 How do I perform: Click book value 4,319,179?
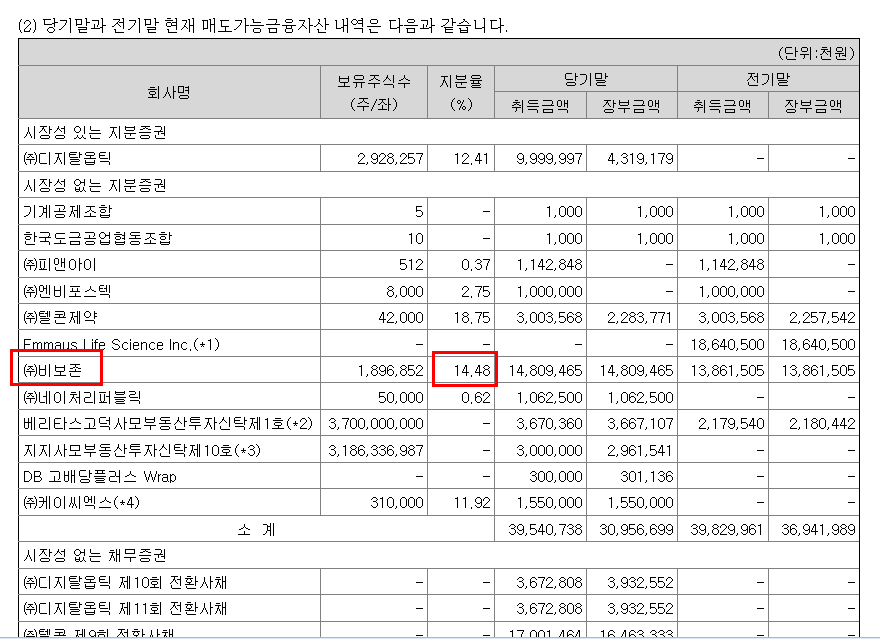(x=640, y=159)
